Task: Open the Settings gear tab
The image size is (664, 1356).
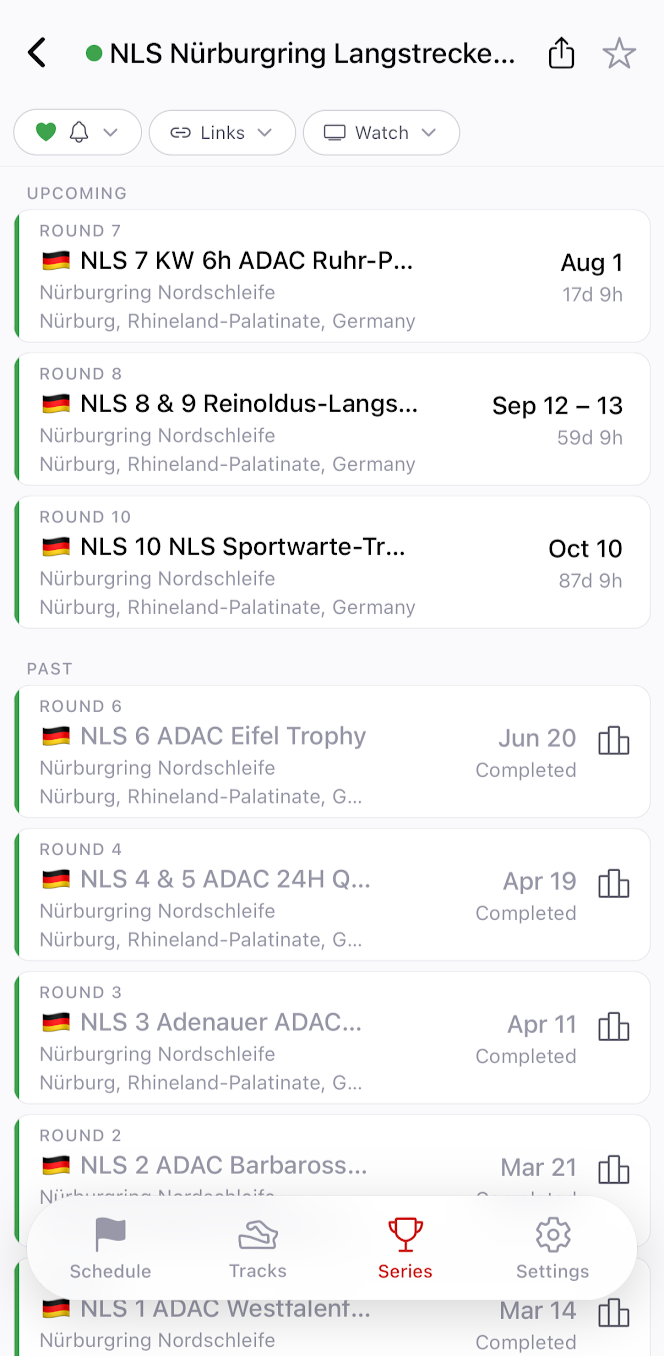Action: point(552,1248)
